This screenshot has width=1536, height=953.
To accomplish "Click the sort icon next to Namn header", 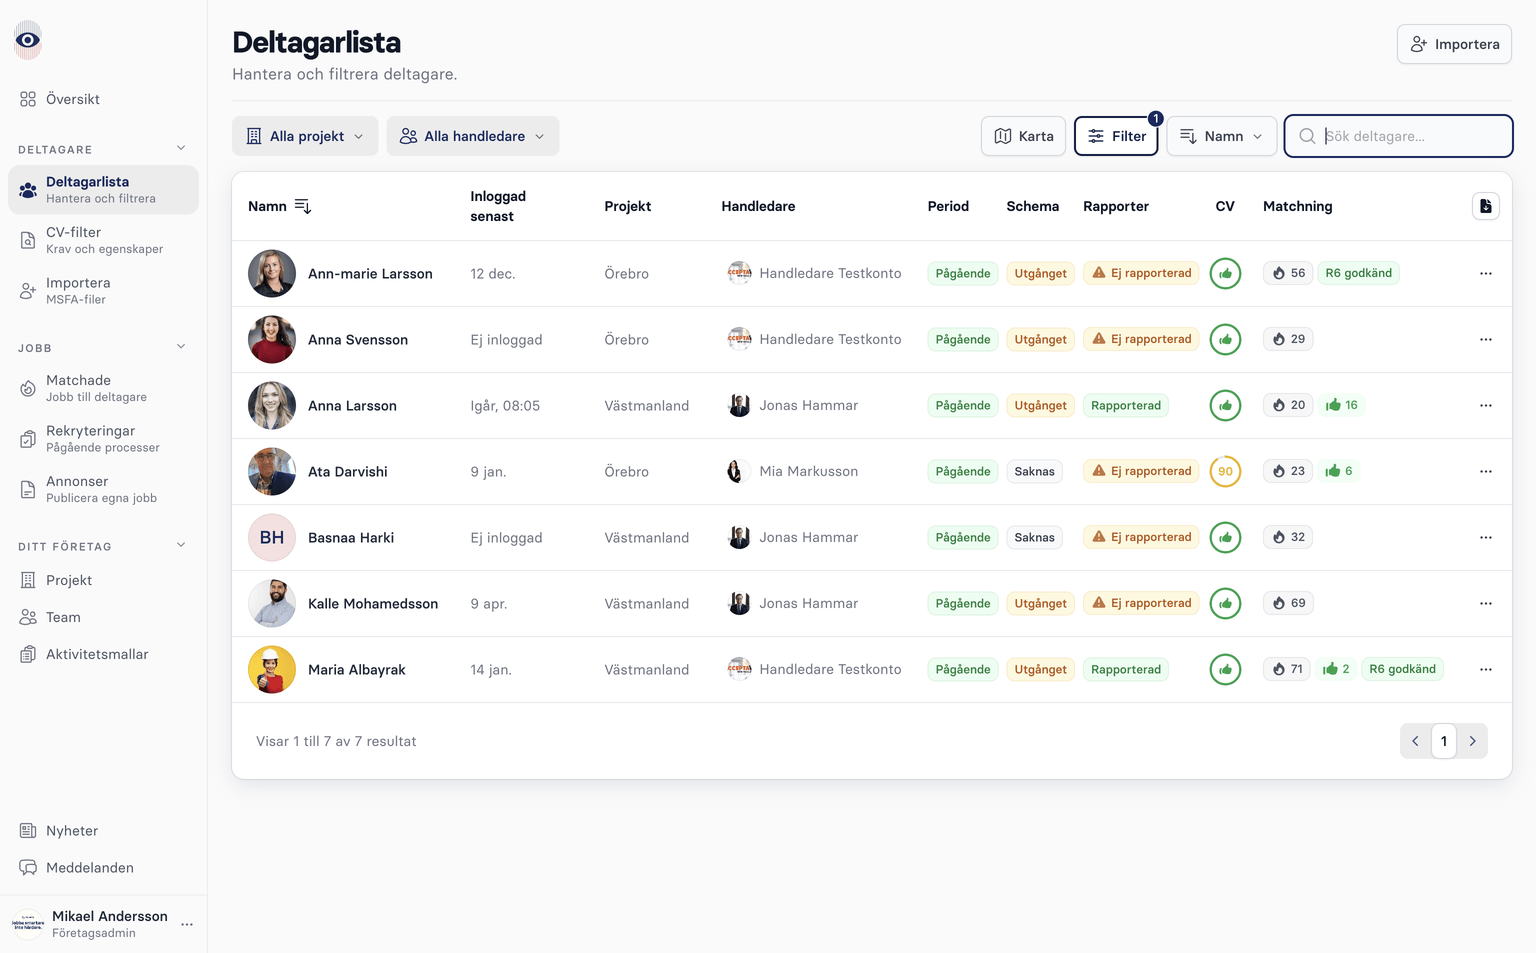I will 303,206.
